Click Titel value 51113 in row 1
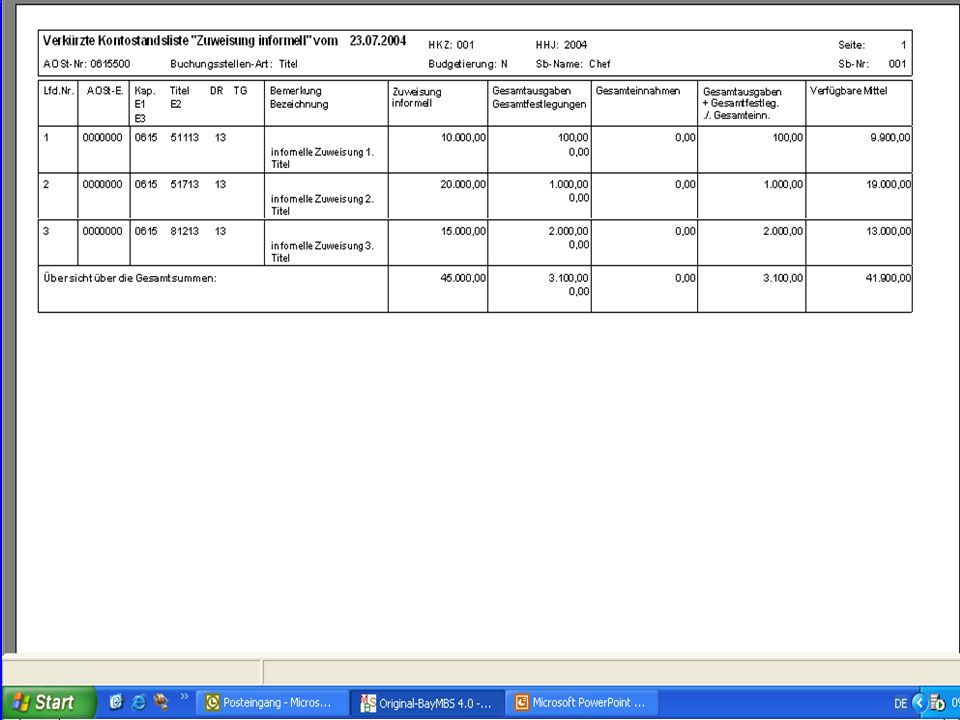 [184, 138]
